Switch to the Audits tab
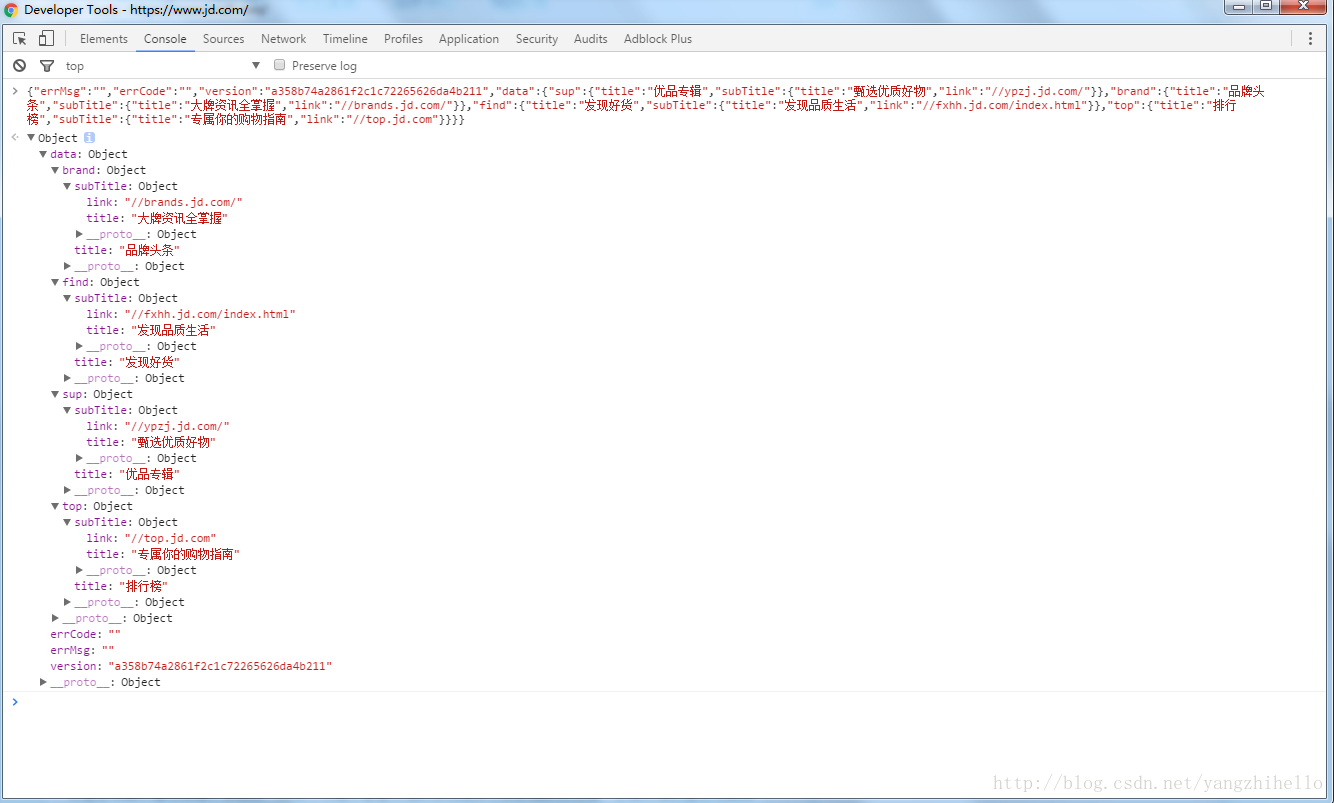 click(590, 39)
